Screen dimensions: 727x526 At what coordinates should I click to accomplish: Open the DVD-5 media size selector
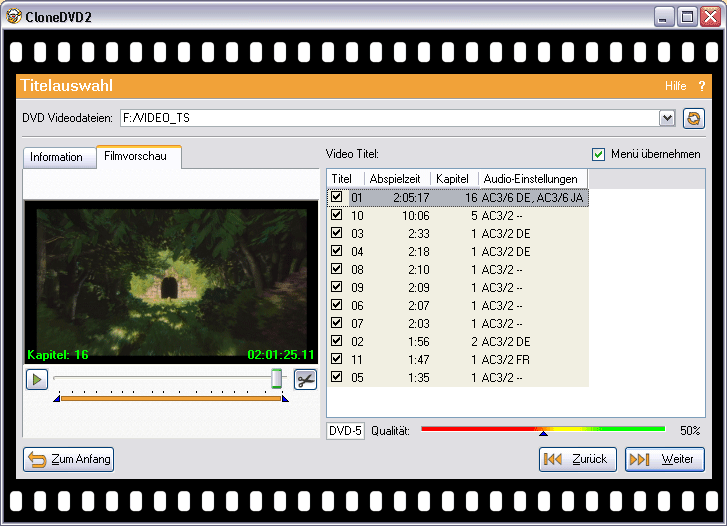point(345,431)
